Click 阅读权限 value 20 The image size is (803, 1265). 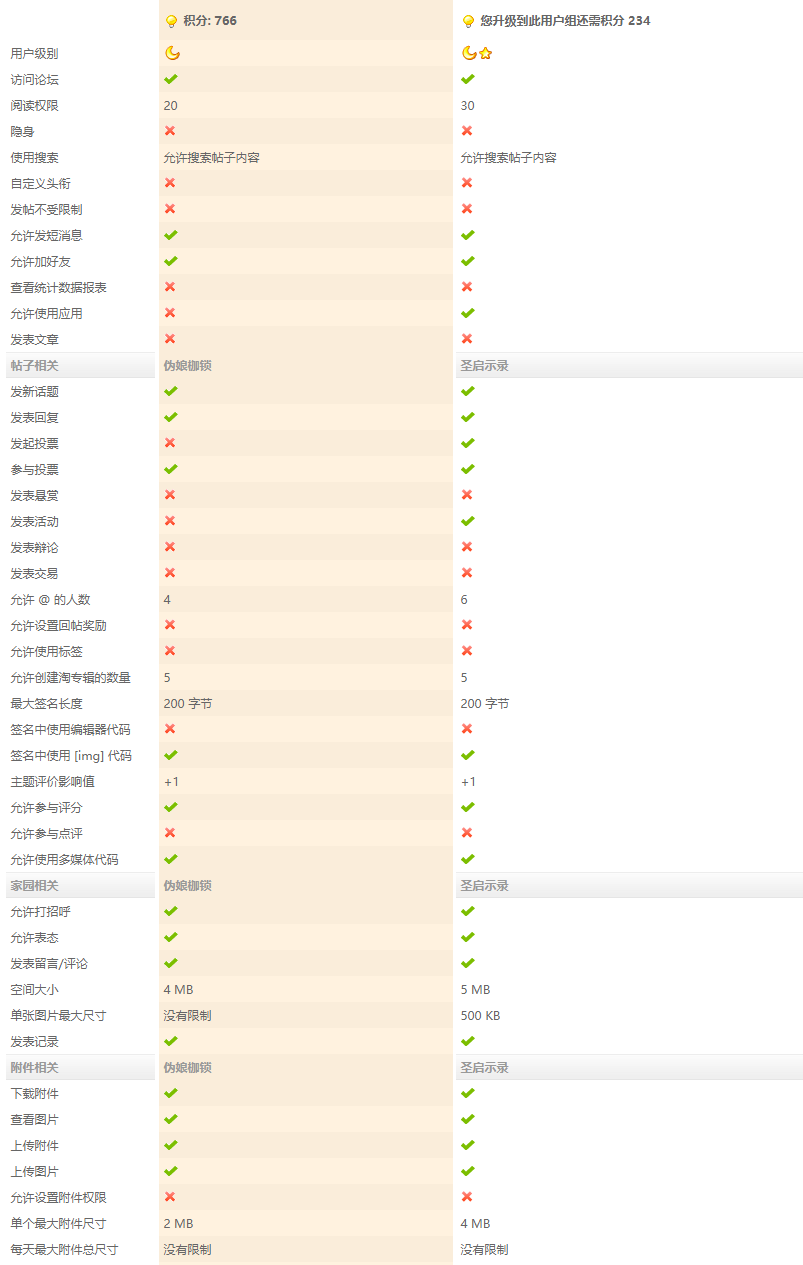pos(171,105)
